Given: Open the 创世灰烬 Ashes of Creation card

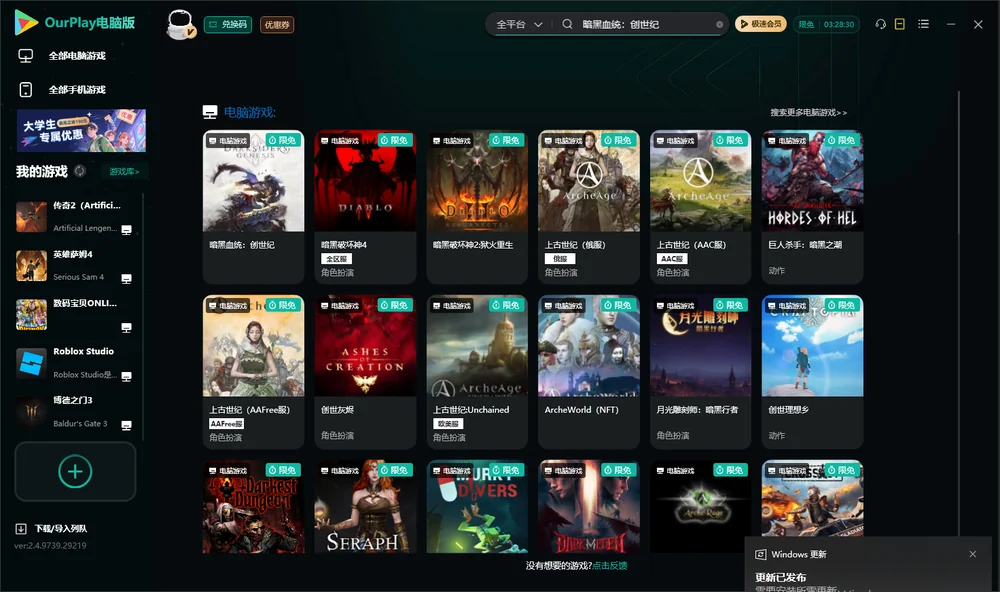Looking at the screenshot, I should 365,372.
